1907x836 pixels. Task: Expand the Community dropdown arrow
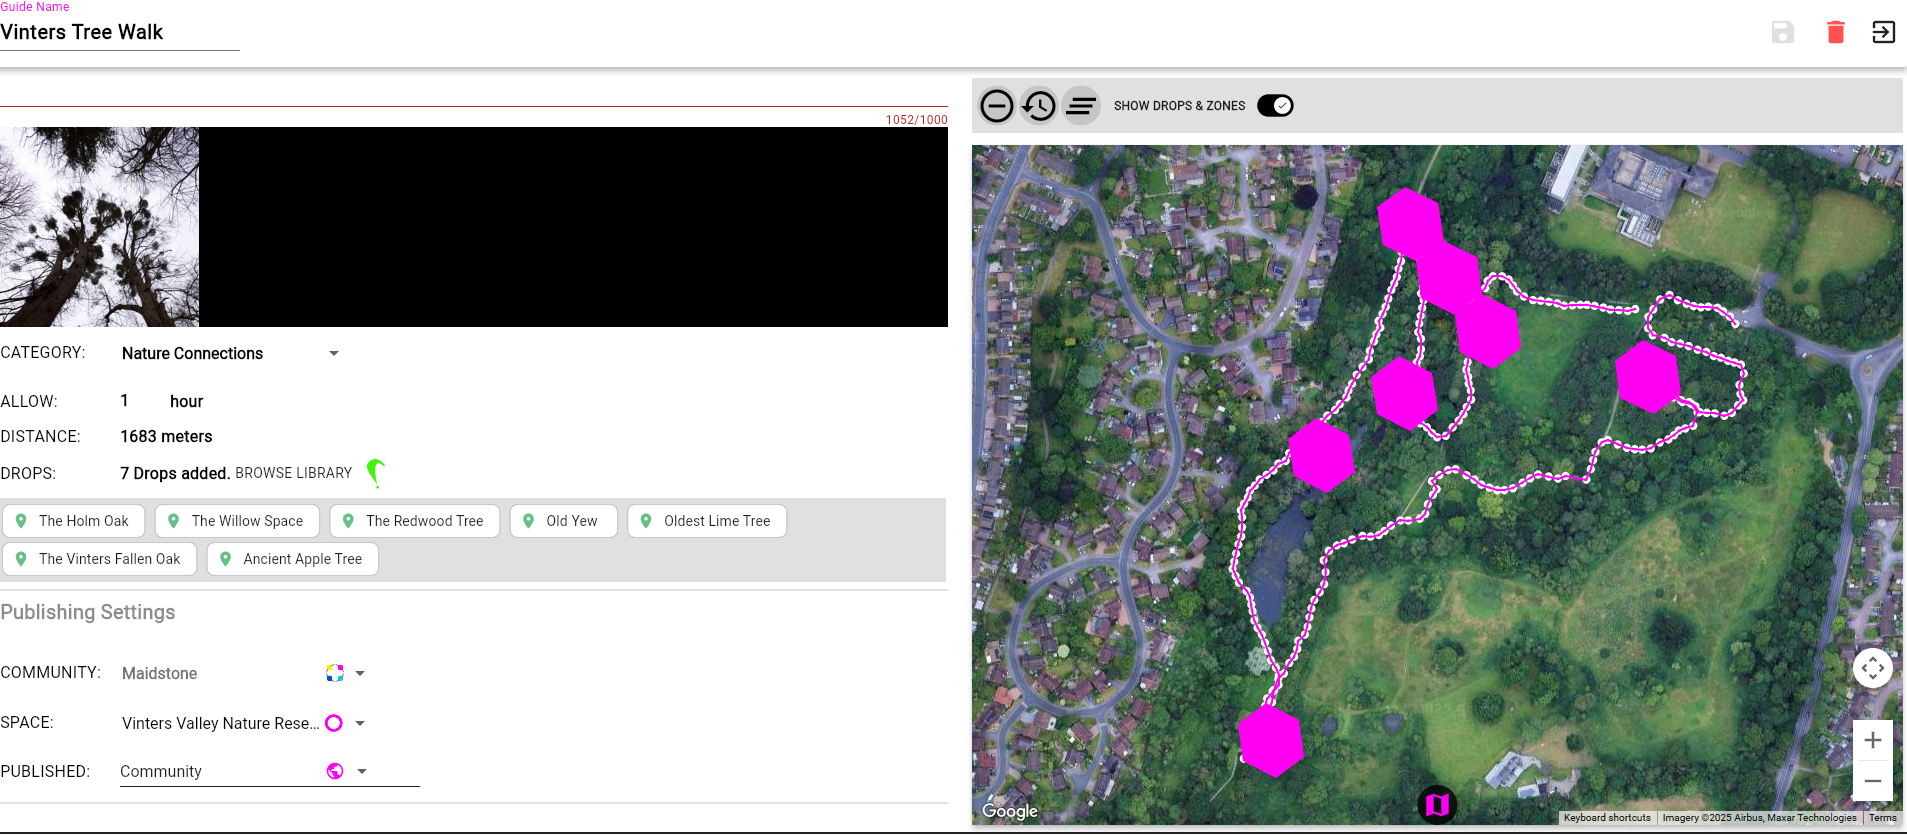coord(360,673)
